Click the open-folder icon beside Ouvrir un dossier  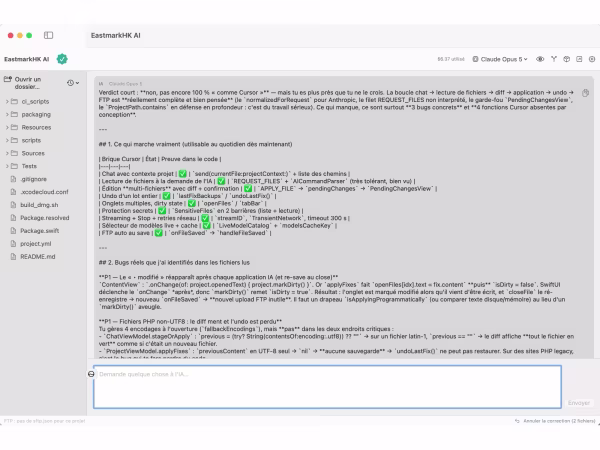point(8,79)
